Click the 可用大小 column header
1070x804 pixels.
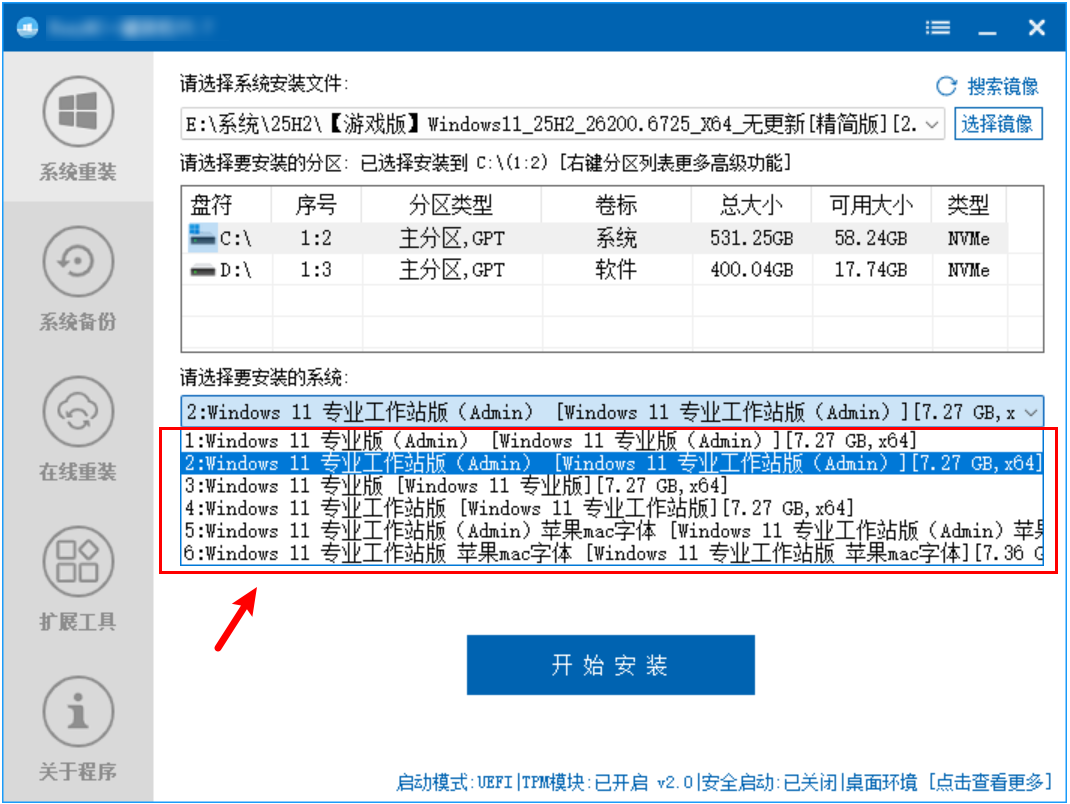coord(871,204)
